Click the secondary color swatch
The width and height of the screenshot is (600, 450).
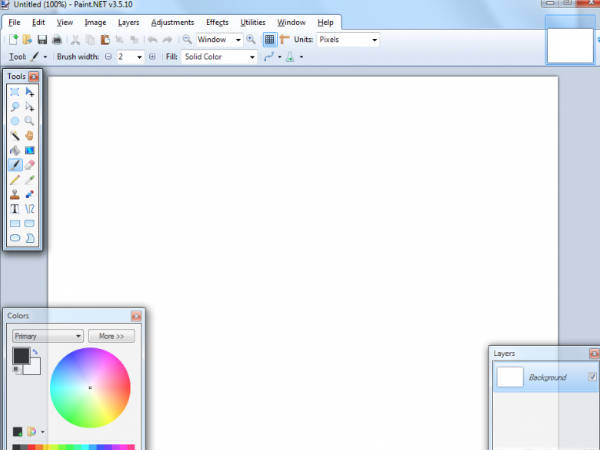coord(34,367)
